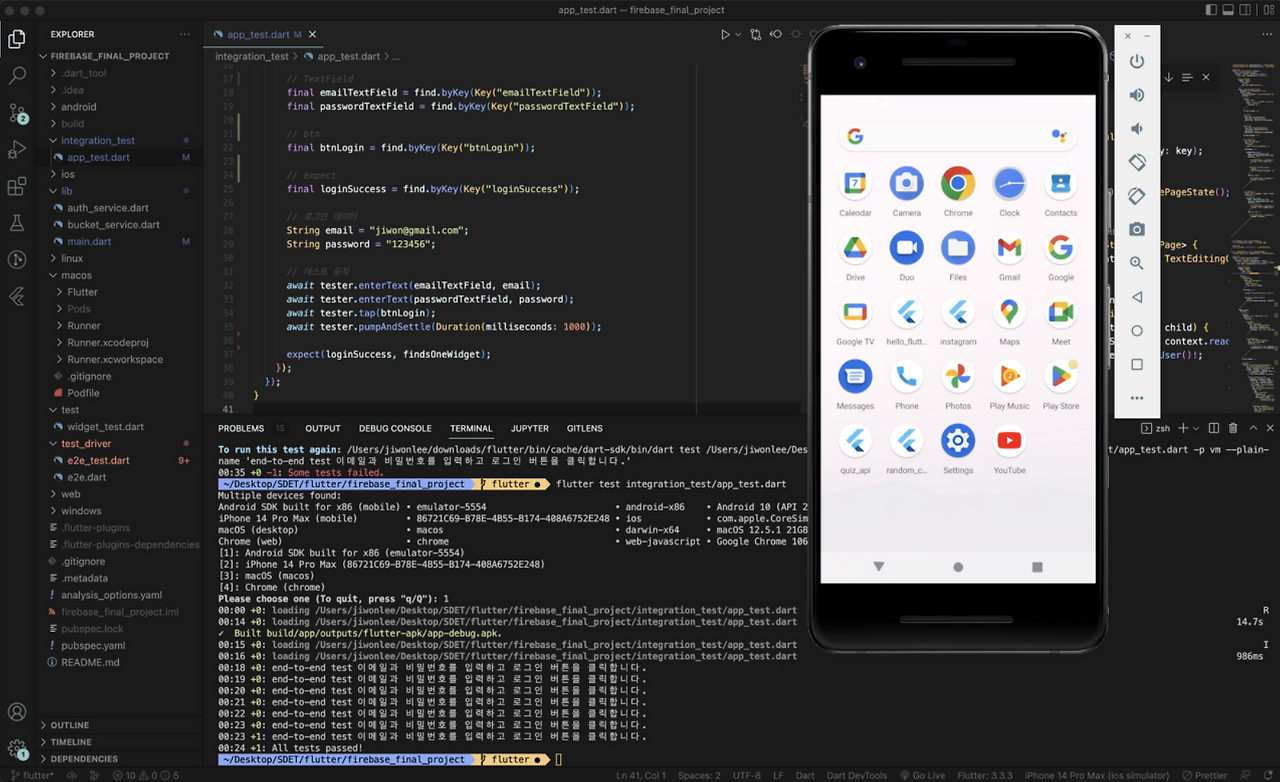Screen dimensions: 1280x782
Task: Open the Flutter sidebar view
Action: (17, 297)
